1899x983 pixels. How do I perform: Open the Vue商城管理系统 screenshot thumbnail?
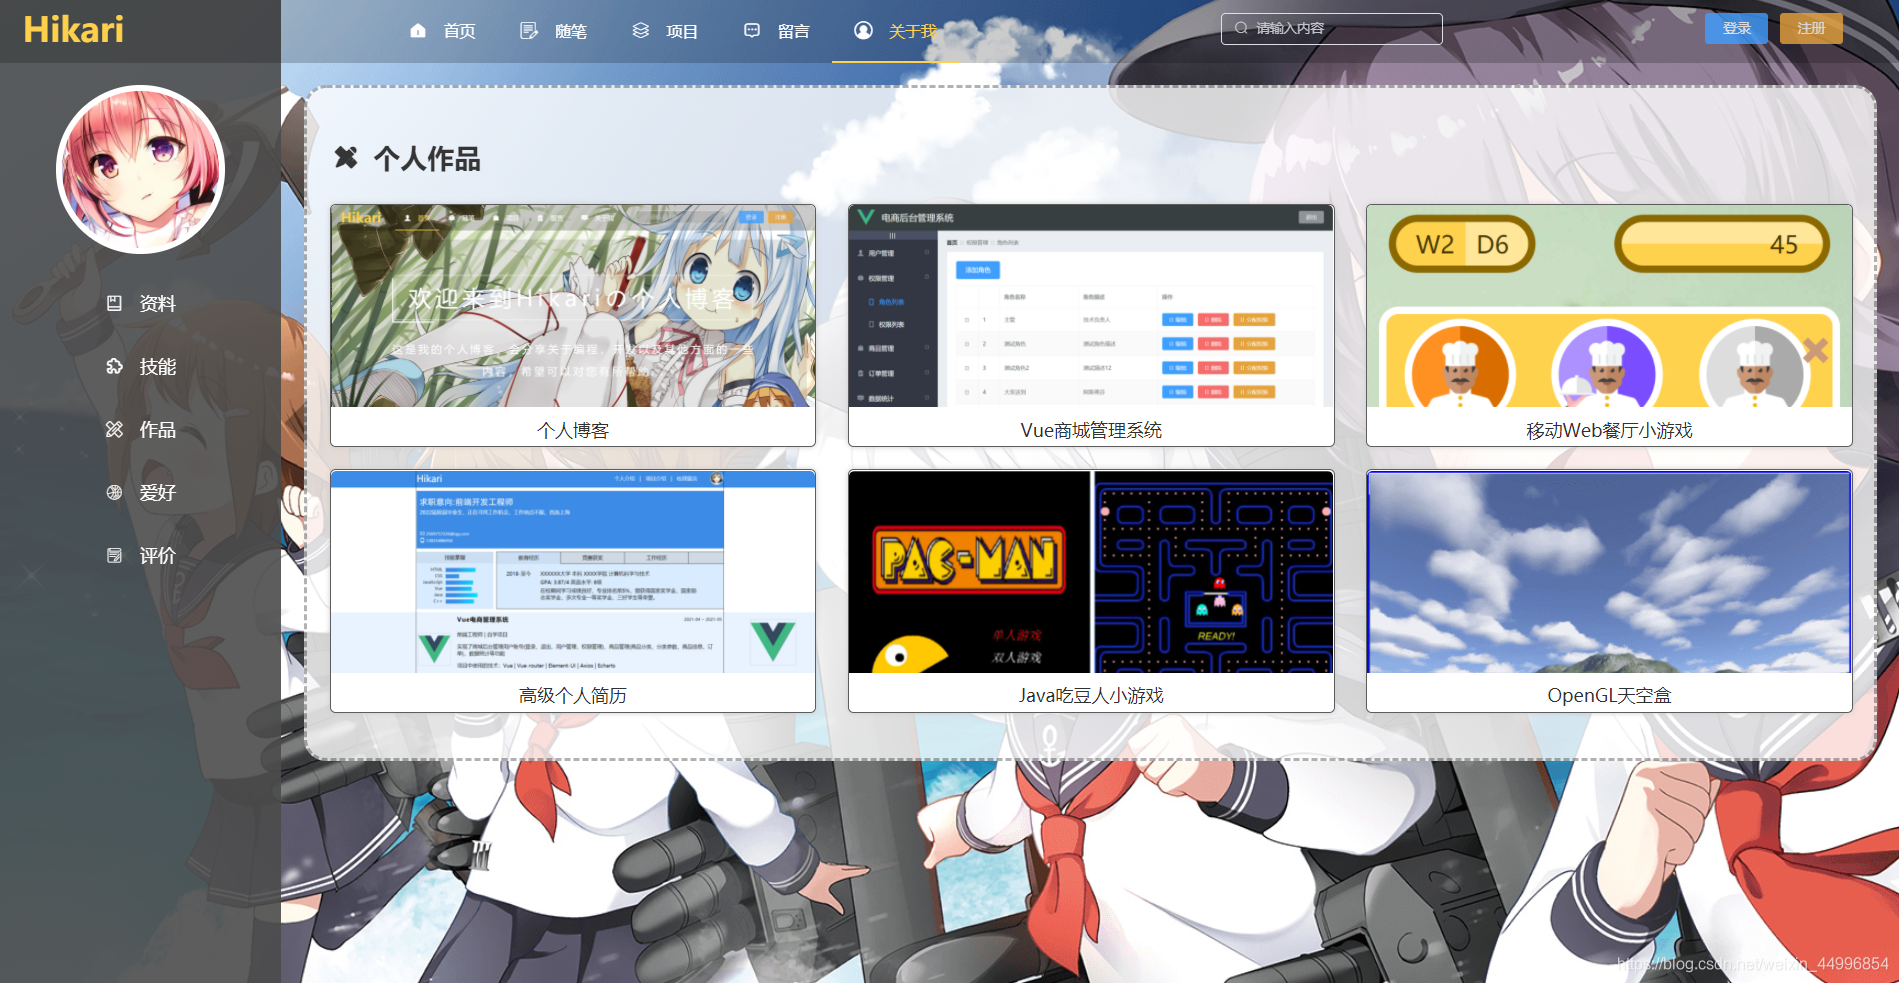[1091, 306]
